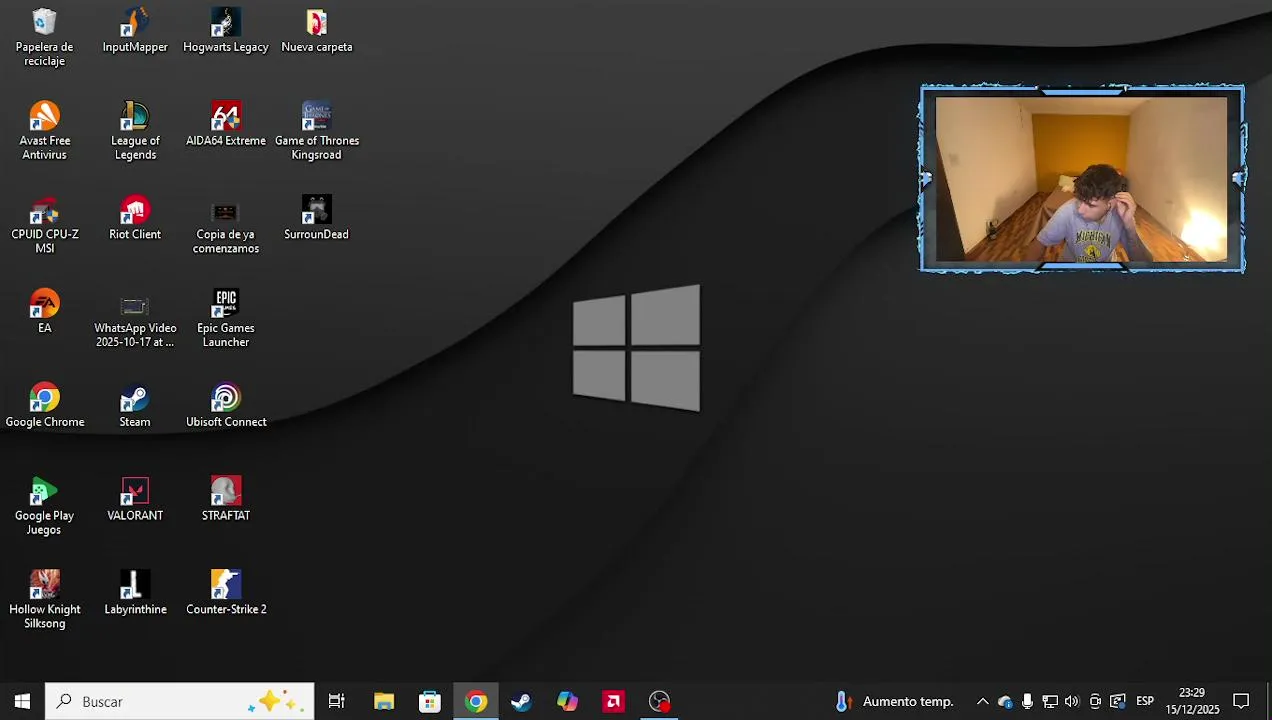This screenshot has width=1272, height=720.
Task: Select the Labyrinthine desktop shortcut
Action: pyautogui.click(x=135, y=594)
